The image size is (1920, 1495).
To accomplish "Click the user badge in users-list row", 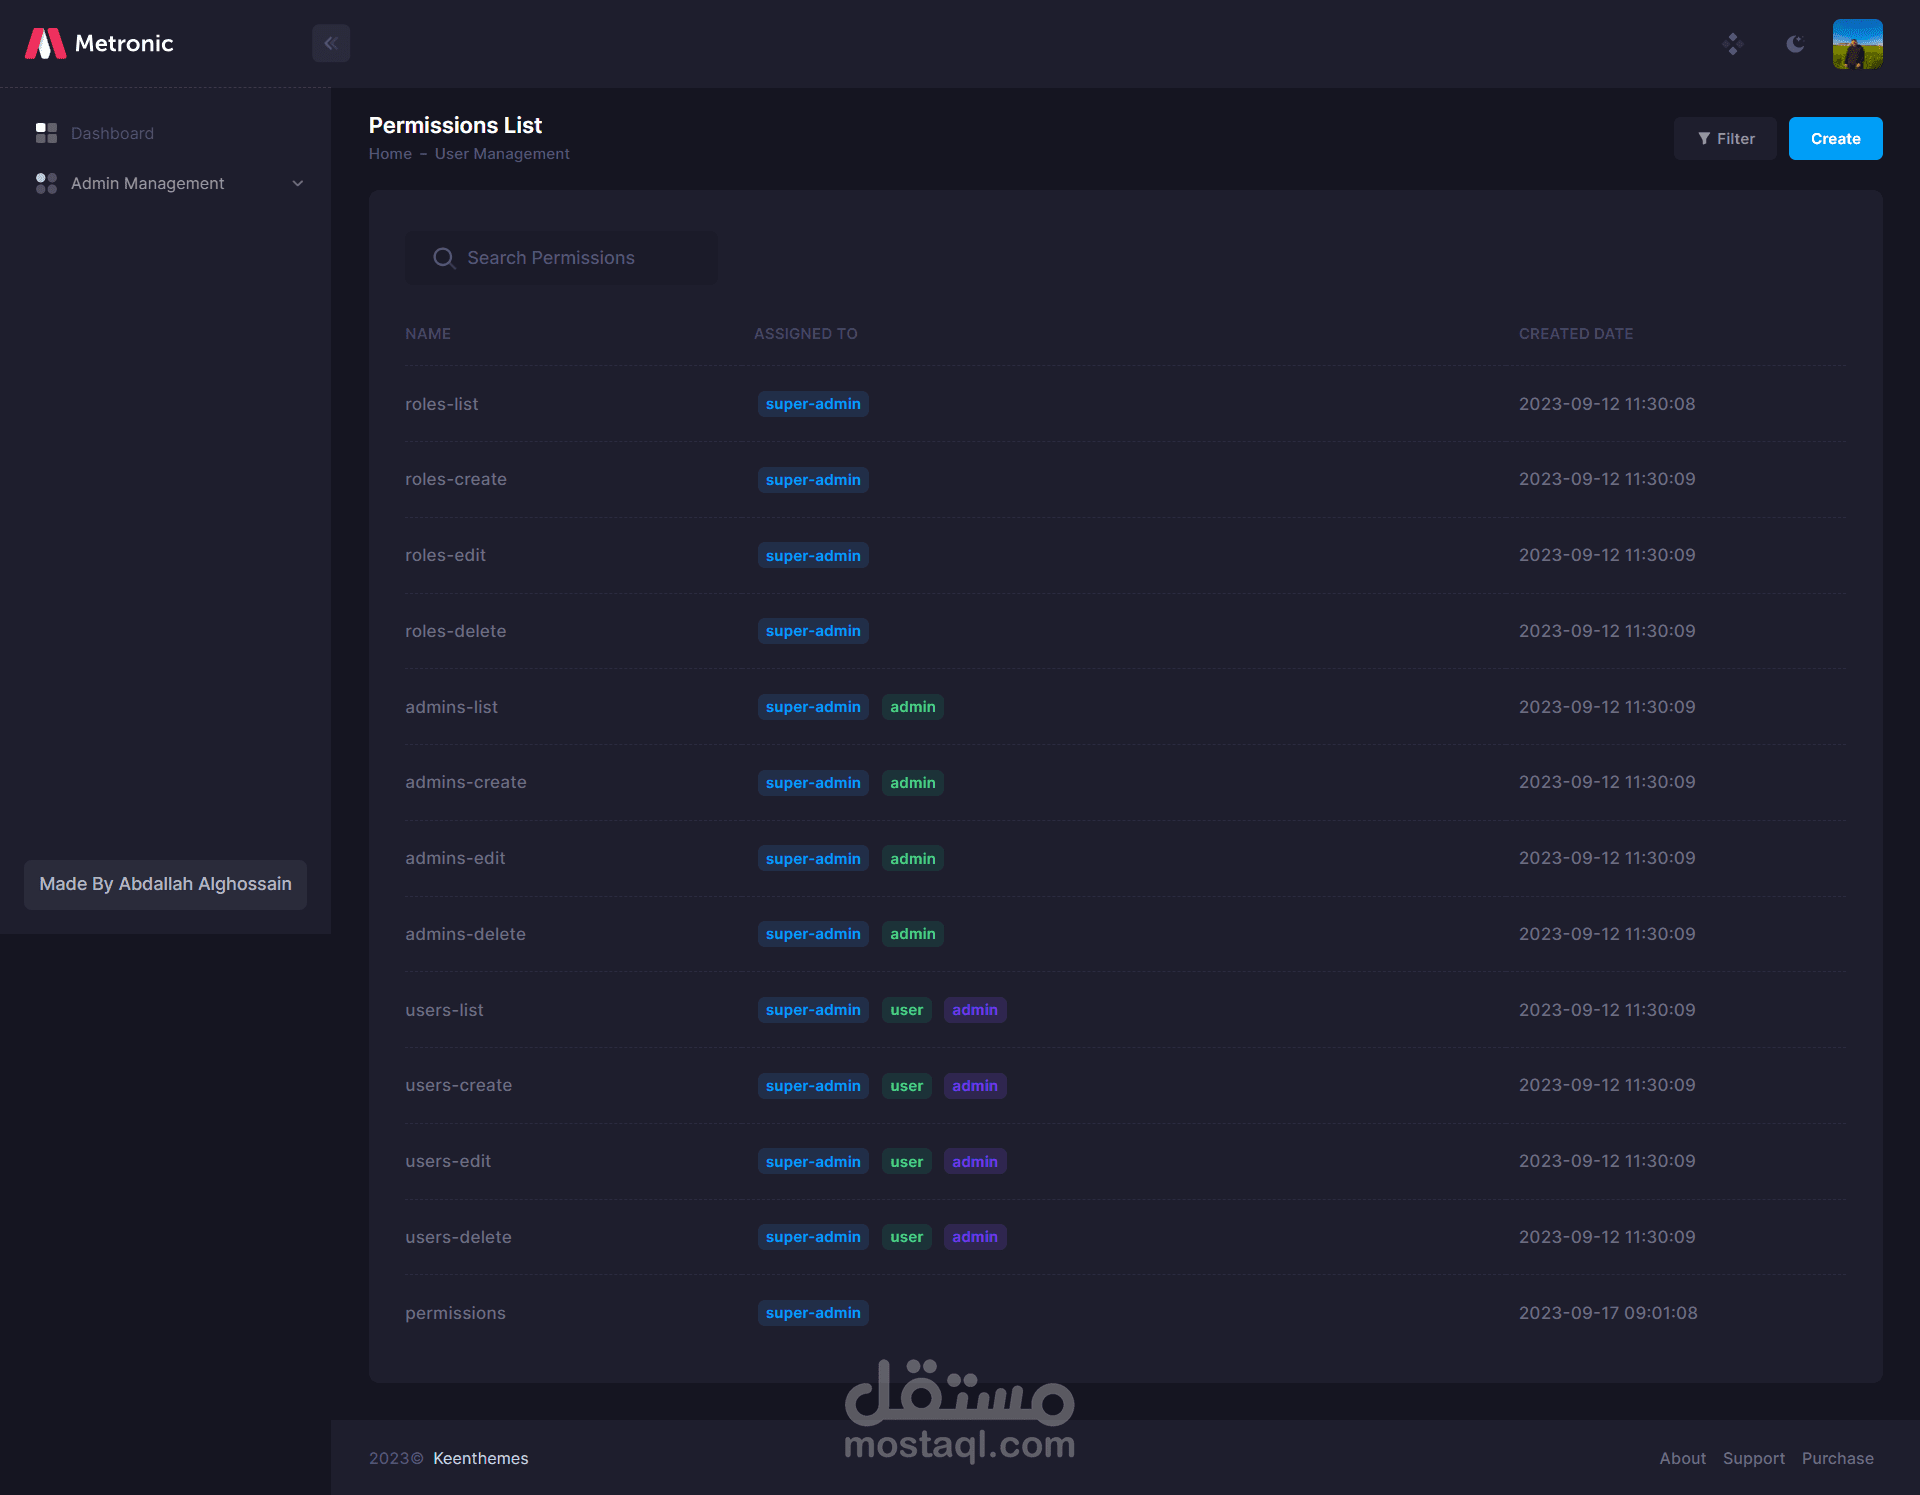I will (906, 1010).
